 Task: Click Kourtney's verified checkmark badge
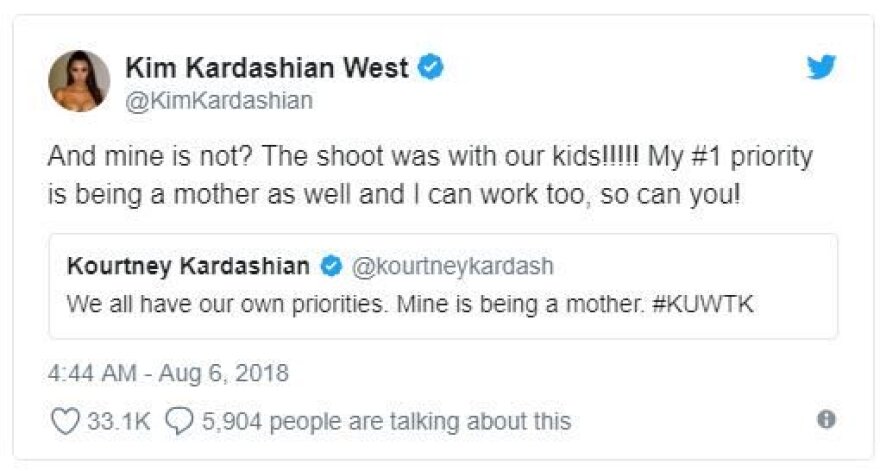331,267
